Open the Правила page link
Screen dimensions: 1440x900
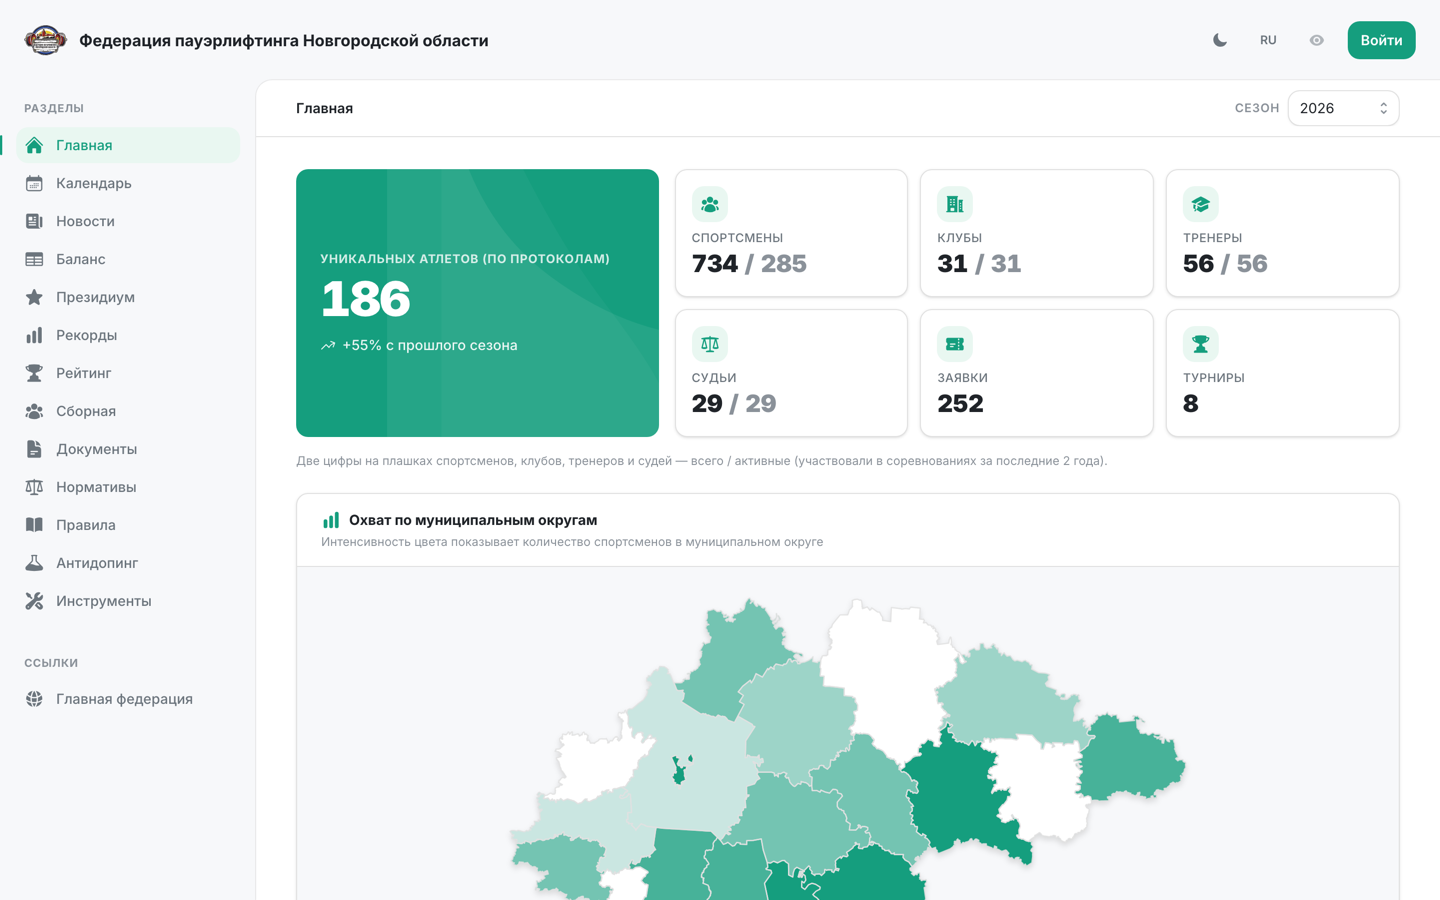pyautogui.click(x=128, y=525)
